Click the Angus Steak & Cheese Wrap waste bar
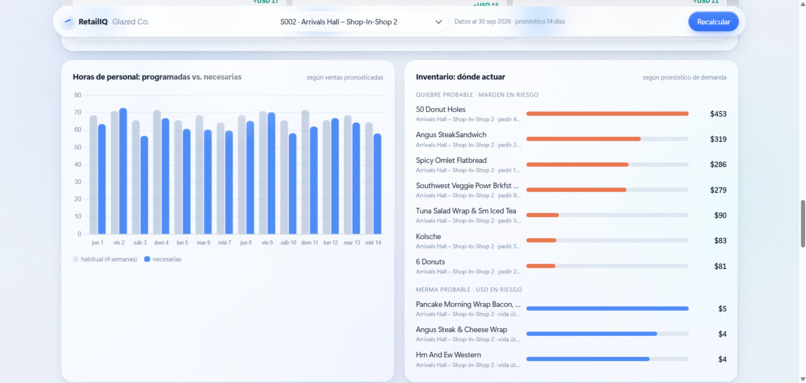This screenshot has width=806, height=383. [607, 334]
